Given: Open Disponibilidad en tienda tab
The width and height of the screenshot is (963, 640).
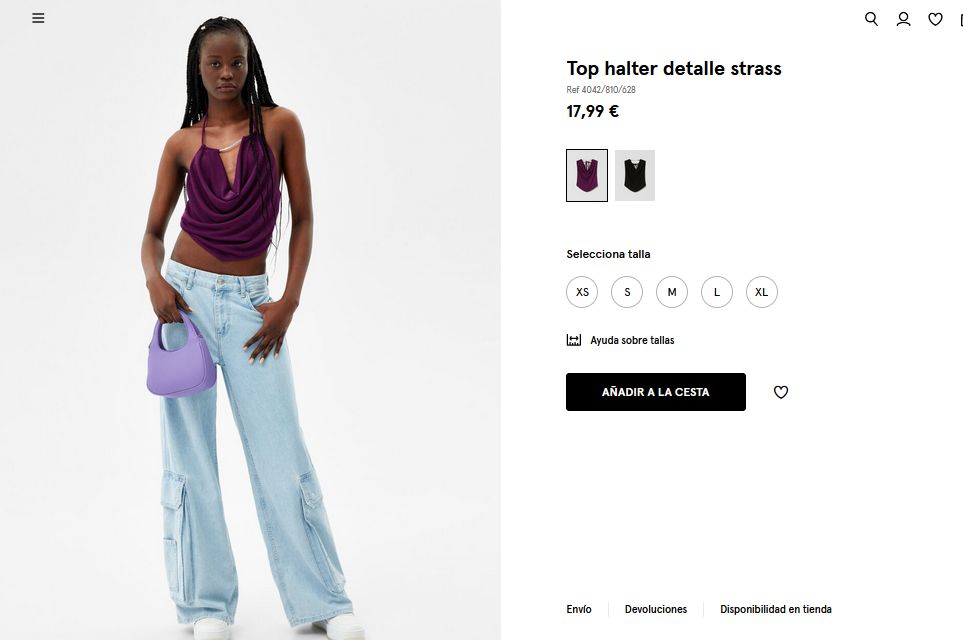Looking at the screenshot, I should [x=776, y=609].
